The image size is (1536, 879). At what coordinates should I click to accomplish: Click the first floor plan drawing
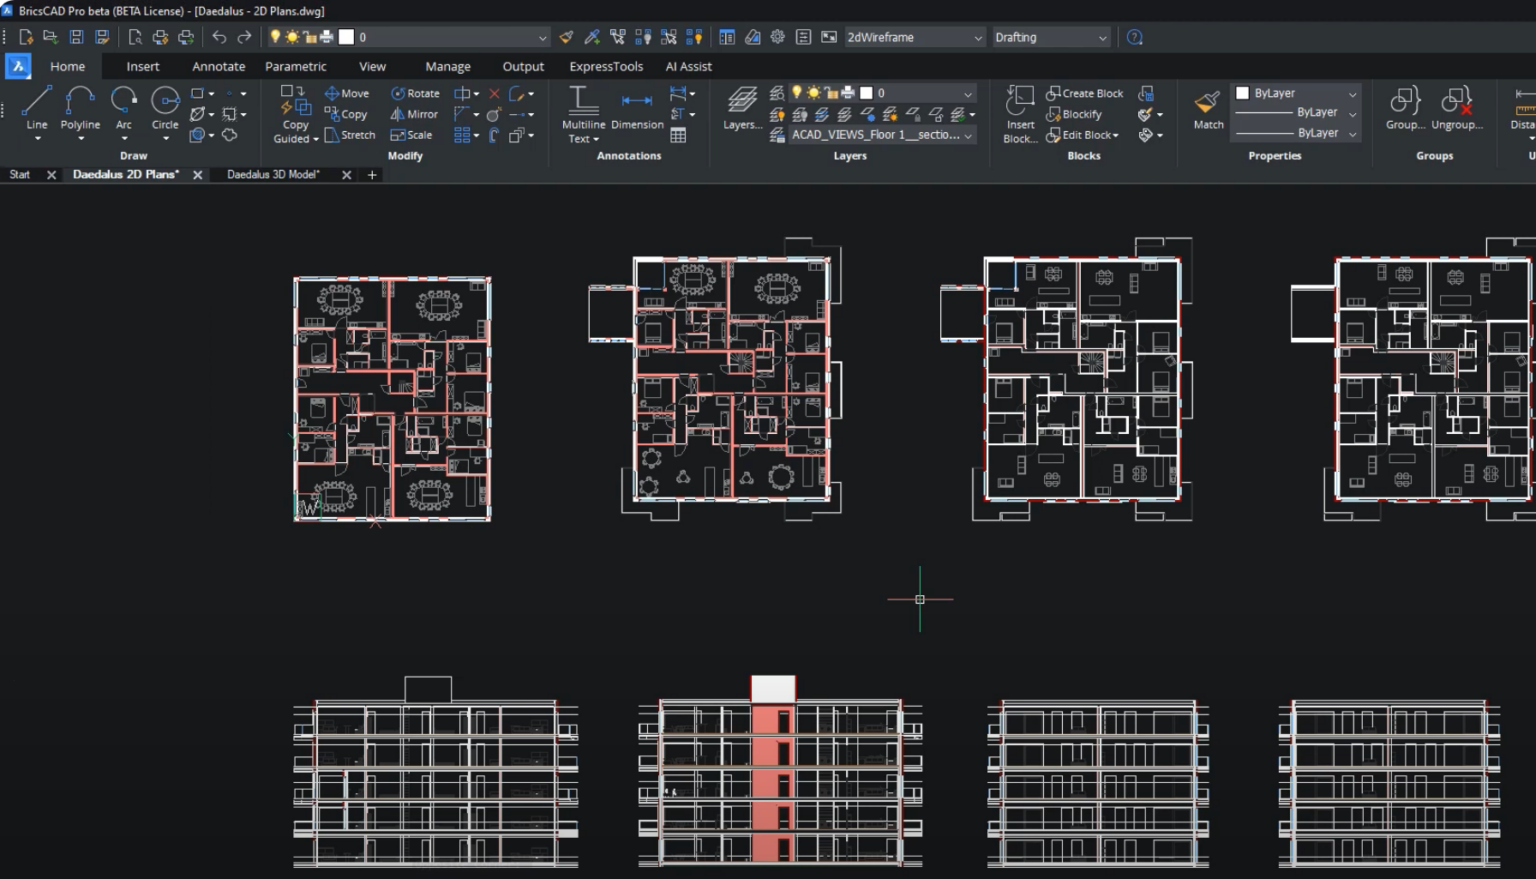click(x=392, y=399)
